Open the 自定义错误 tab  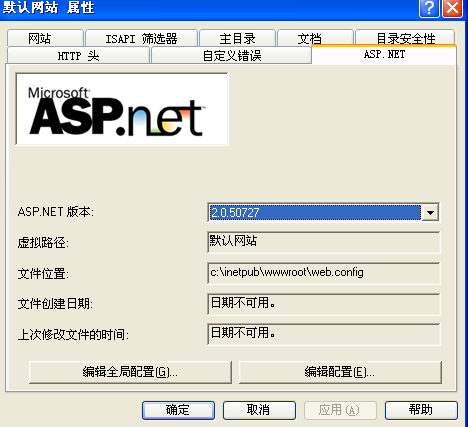231,55
